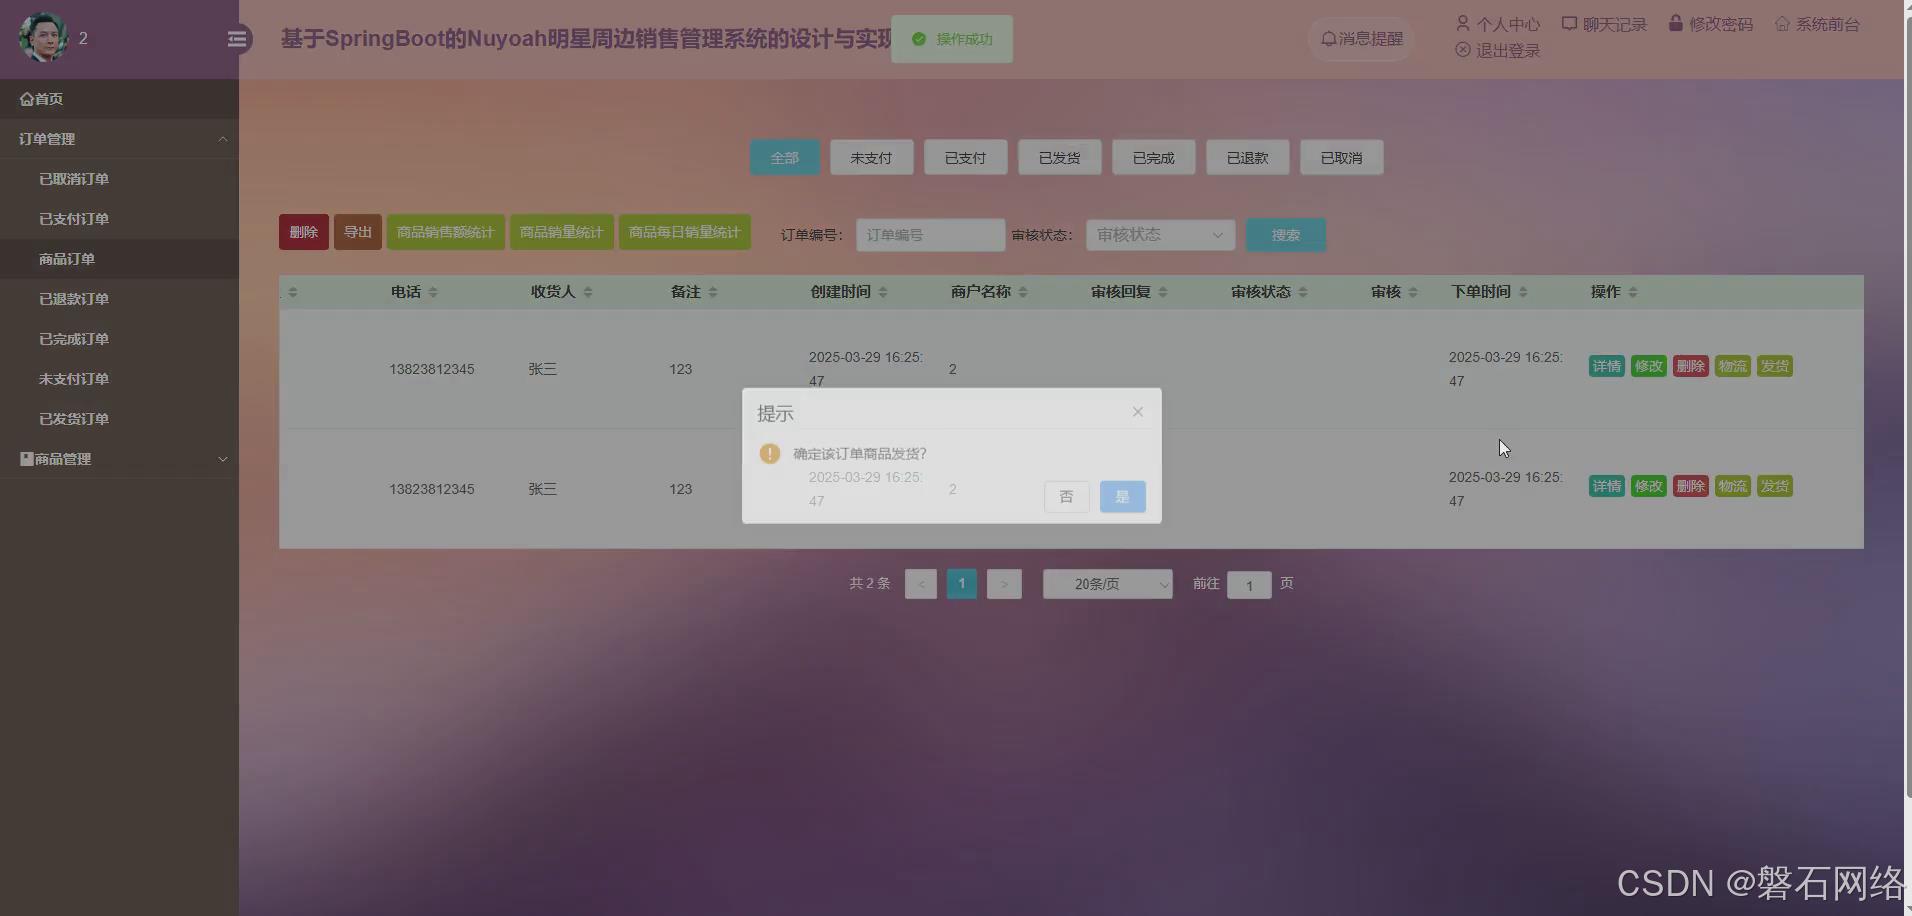Viewport: 1912px width, 916px height.
Task: Collapse the 订单管理 sidebar section
Action: click(x=223, y=138)
